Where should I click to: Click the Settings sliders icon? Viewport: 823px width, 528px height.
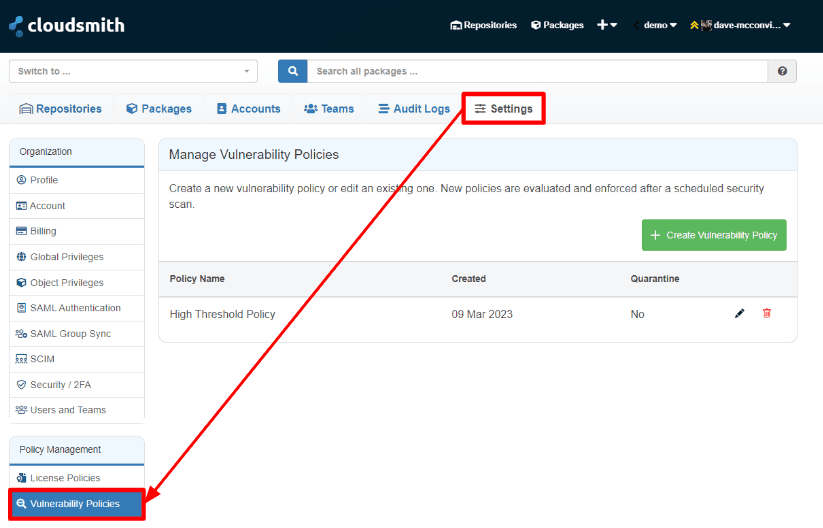click(x=480, y=109)
